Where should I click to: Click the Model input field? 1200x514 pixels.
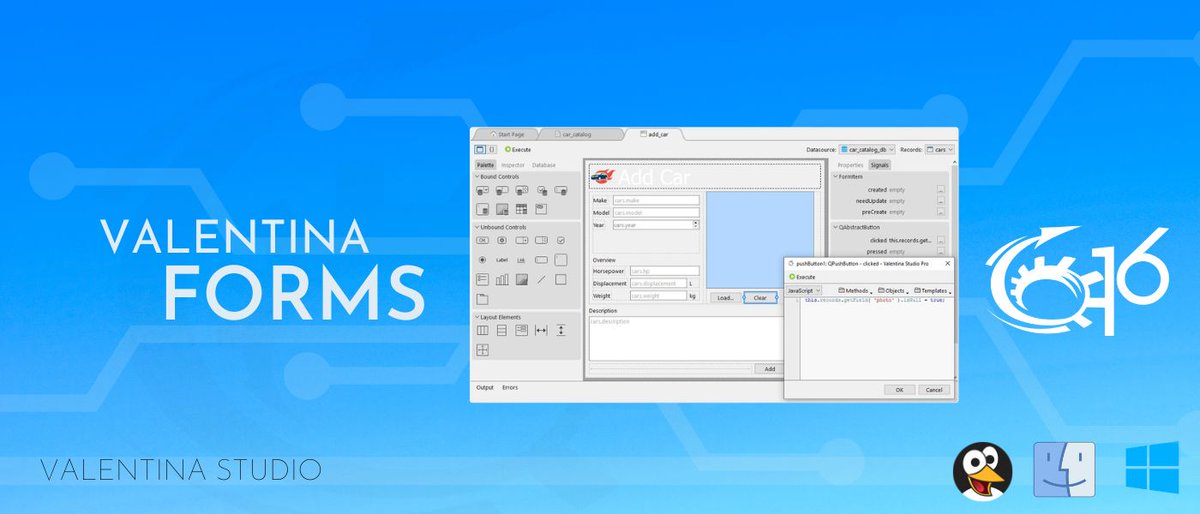coord(656,213)
